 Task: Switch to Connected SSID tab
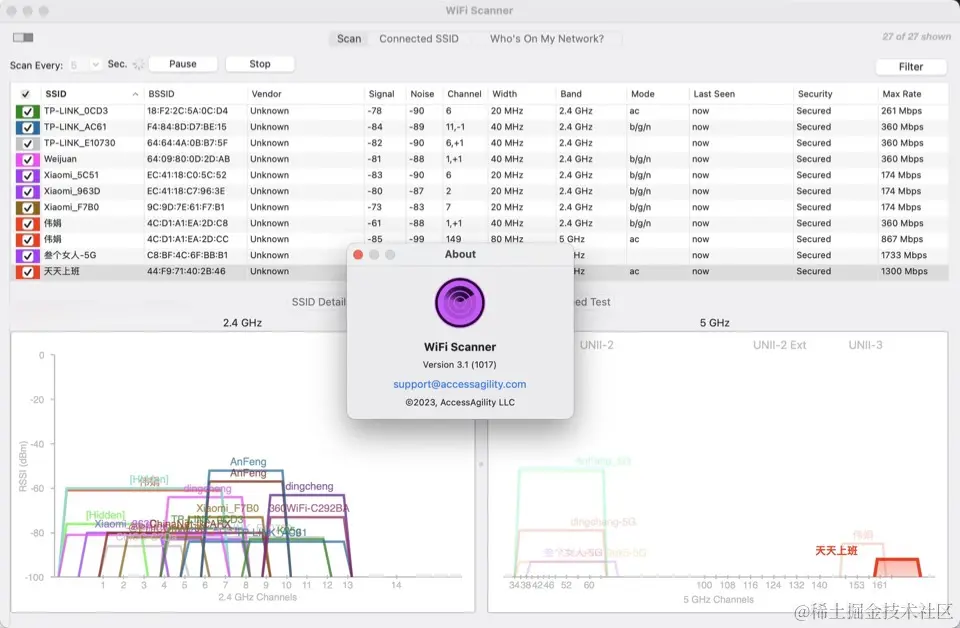(x=419, y=39)
